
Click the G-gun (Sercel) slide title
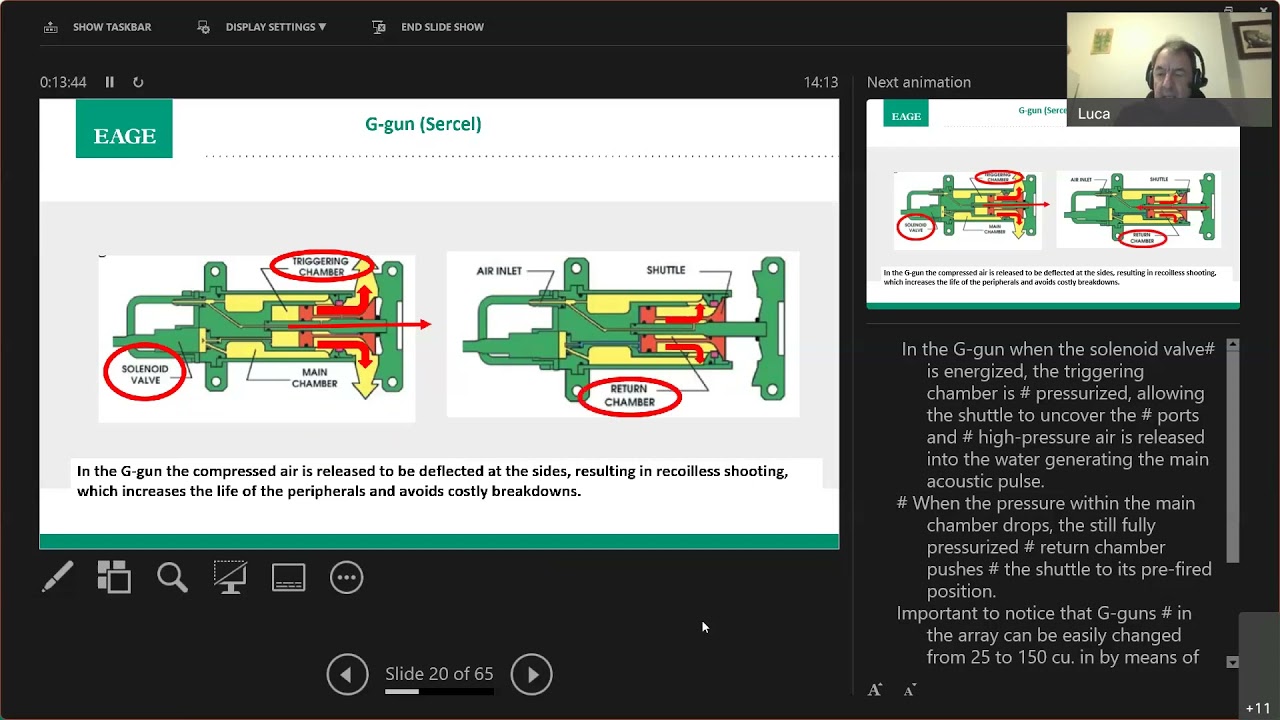coord(423,124)
